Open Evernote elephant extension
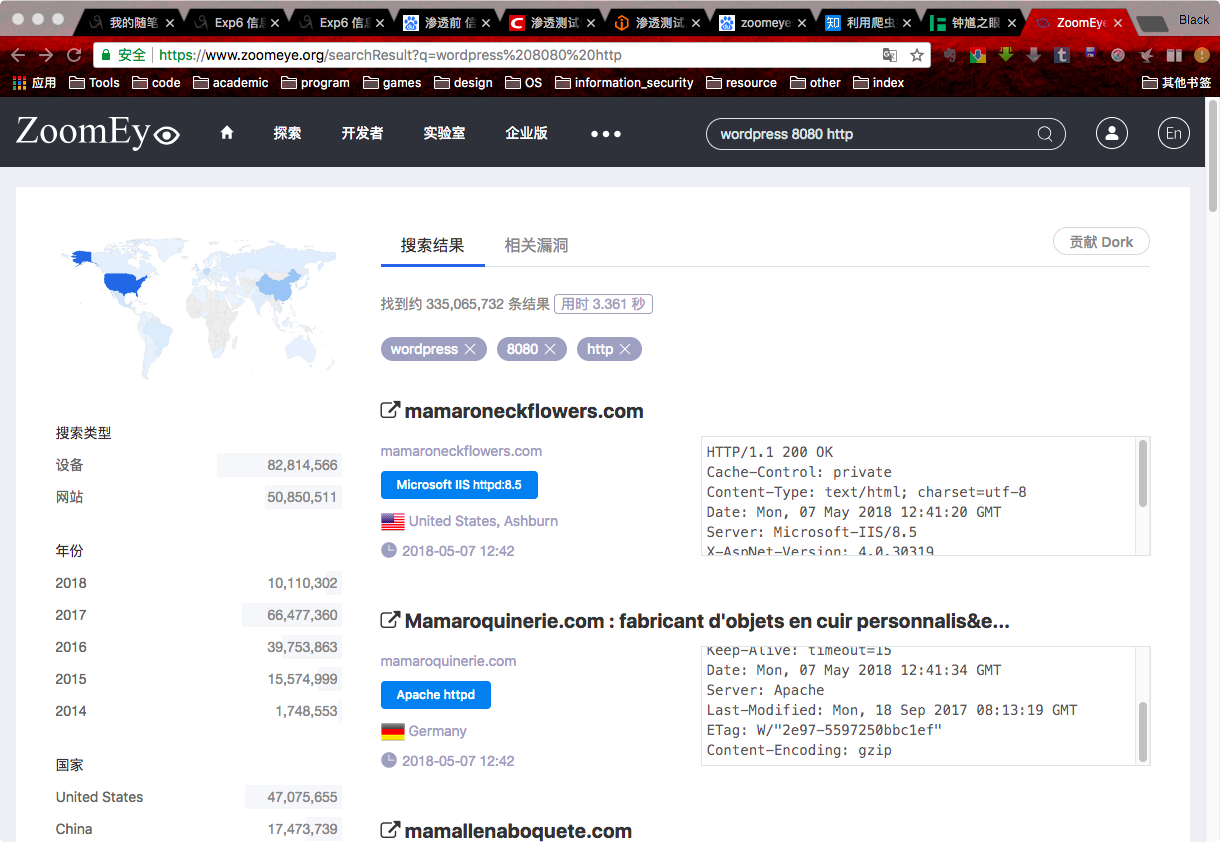 click(949, 55)
